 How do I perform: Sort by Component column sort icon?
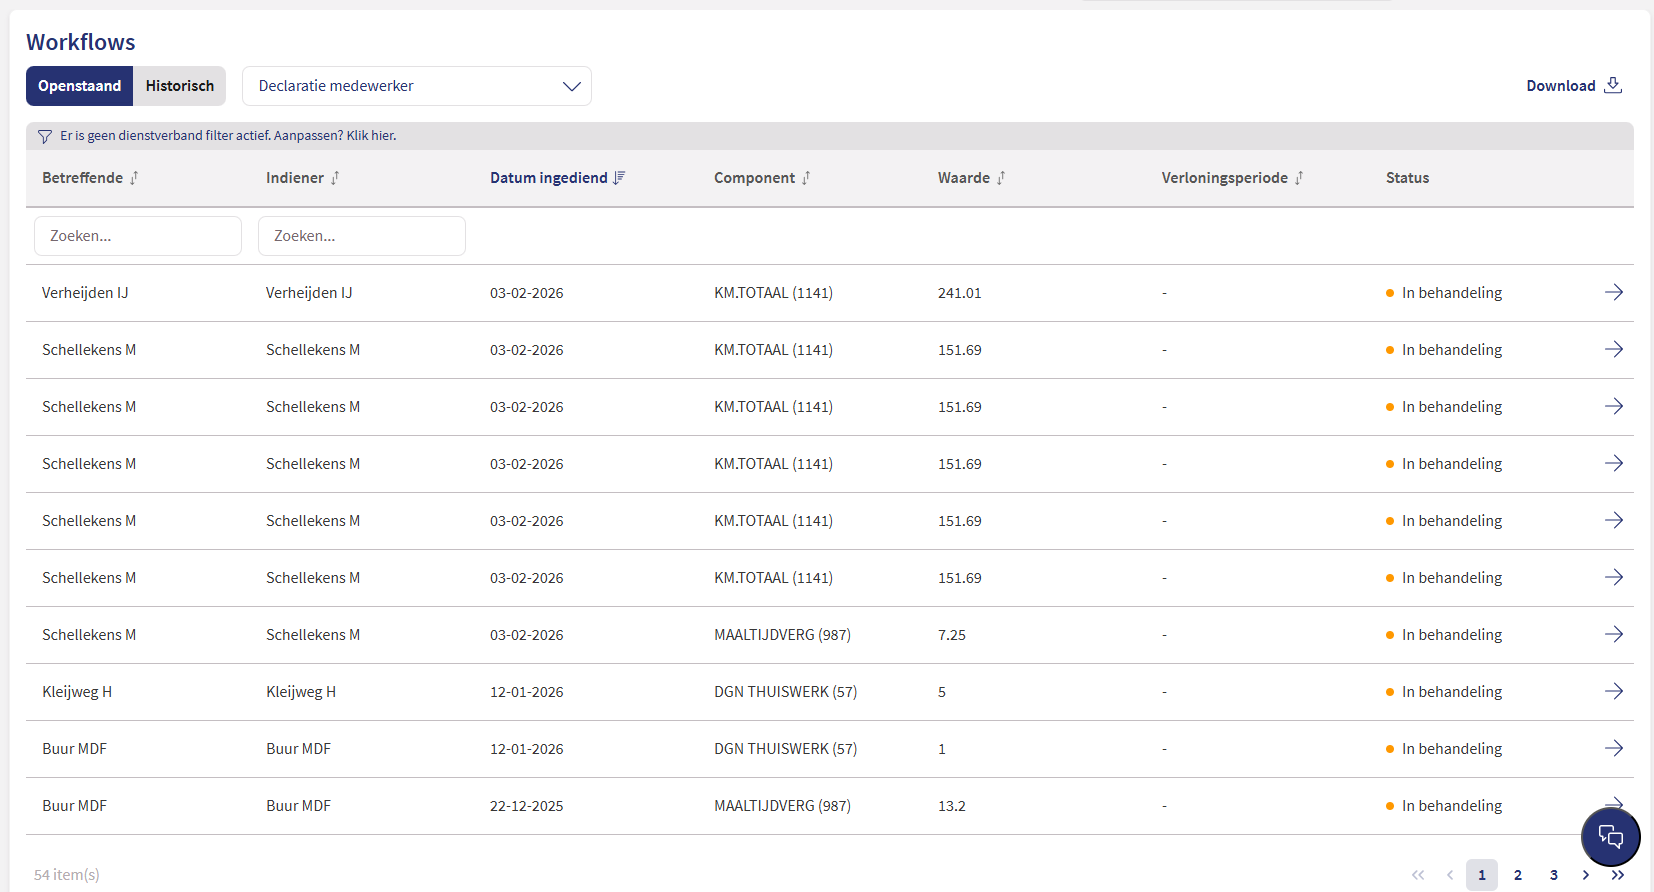[x=806, y=178]
